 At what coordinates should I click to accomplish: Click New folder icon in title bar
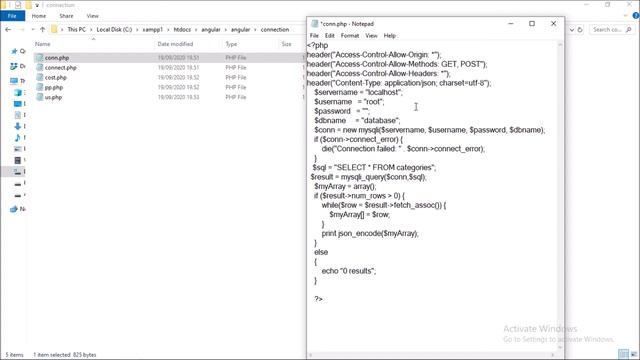tap(29, 5)
